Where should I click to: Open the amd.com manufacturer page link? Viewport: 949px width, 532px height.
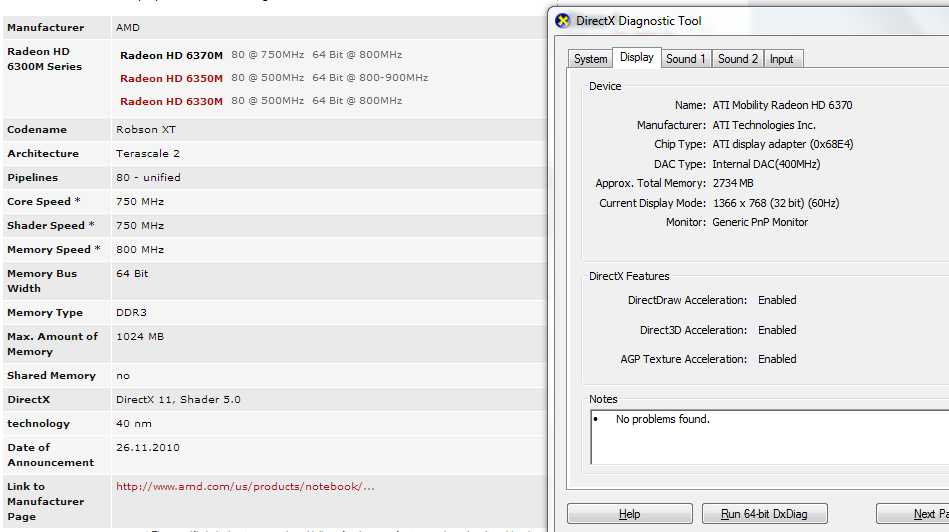tap(245, 487)
